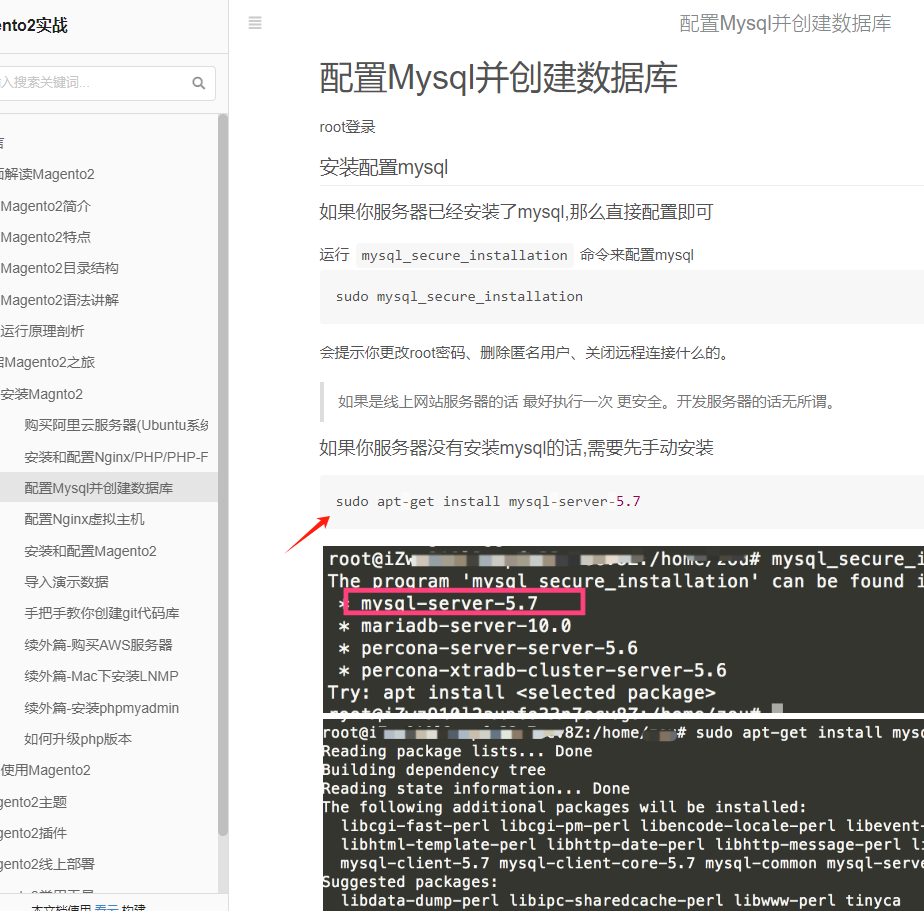Focus the keyword search input field
Viewport: 924px width, 911px height.
[x=90, y=83]
